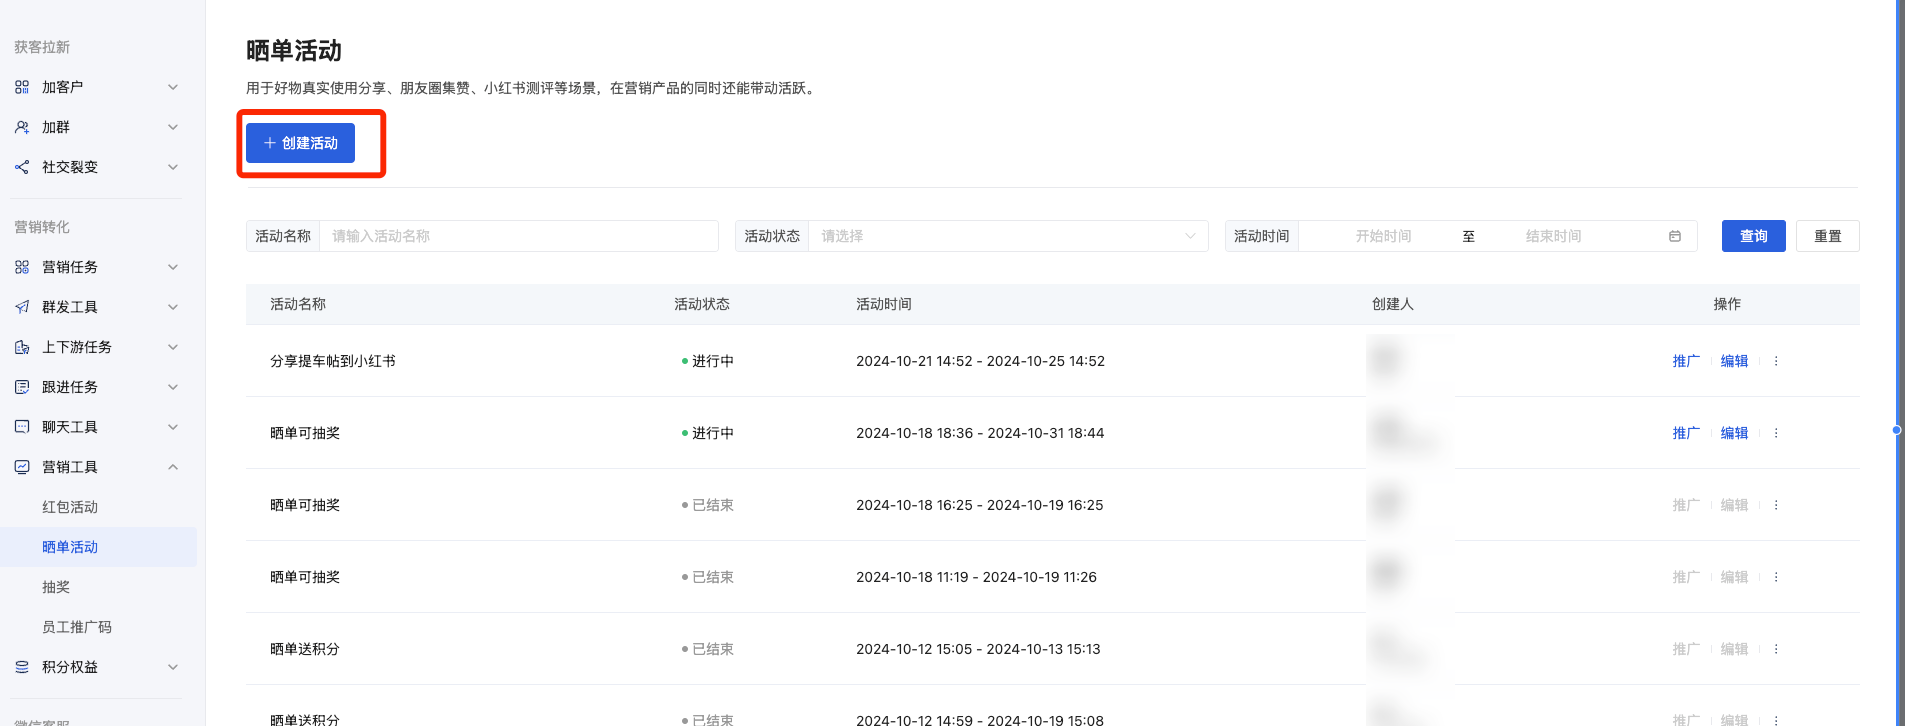Click the 跟进任务 sidebar icon
This screenshot has height=726, width=1905.
22,387
